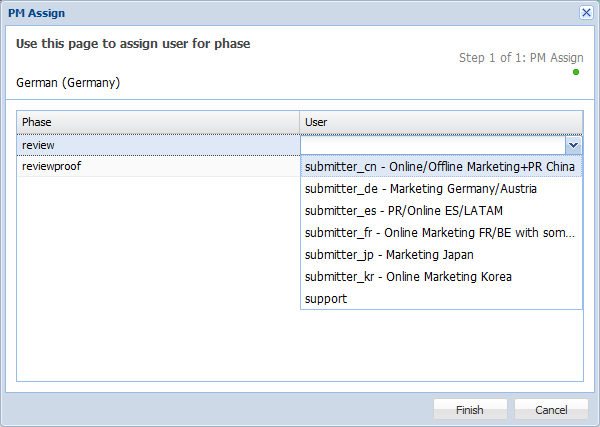Click the German (Germany) language label

[68, 83]
